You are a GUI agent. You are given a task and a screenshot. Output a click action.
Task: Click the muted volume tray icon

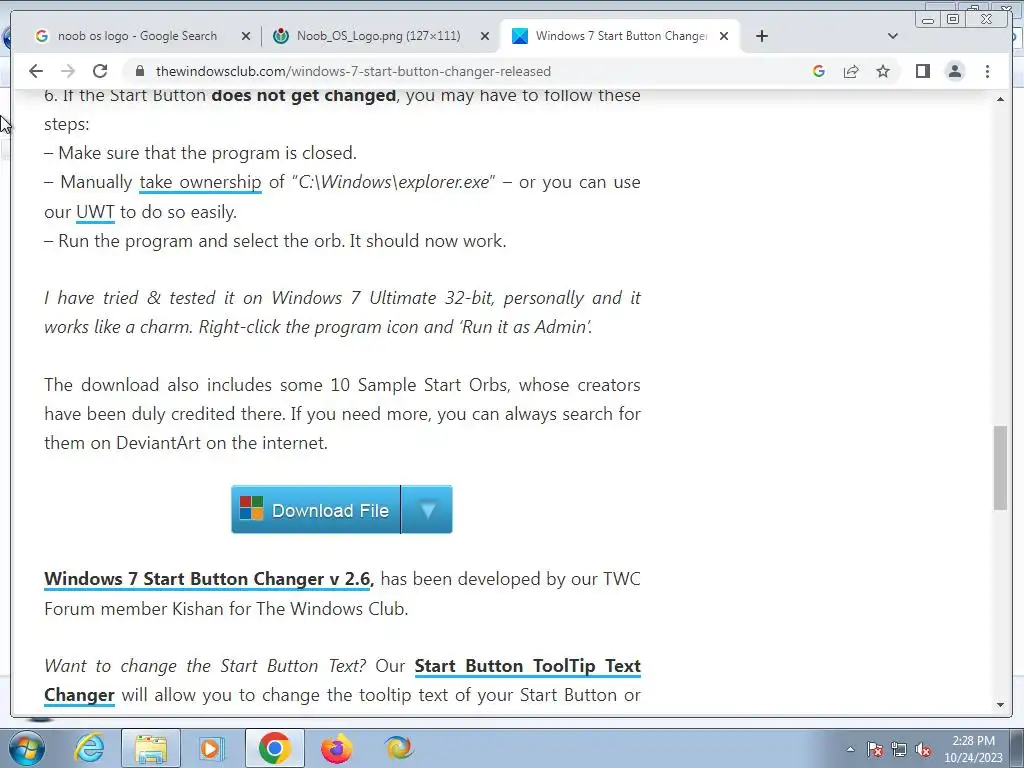(923, 750)
